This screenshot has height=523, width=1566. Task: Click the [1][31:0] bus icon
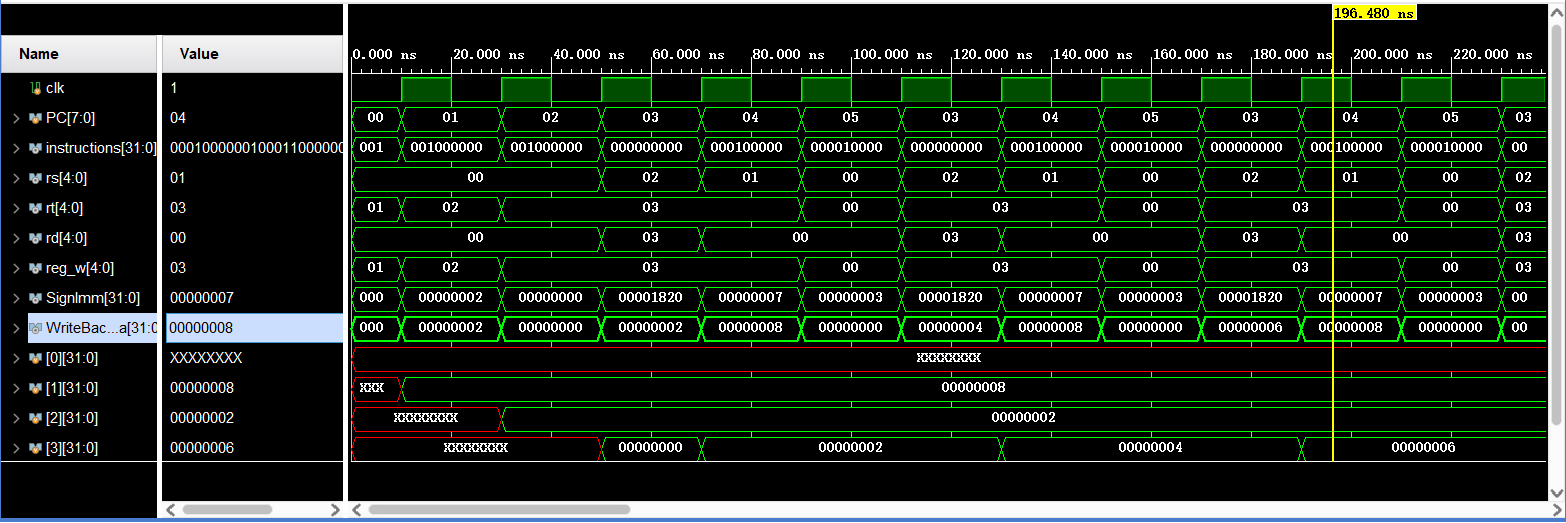pyautogui.click(x=35, y=388)
